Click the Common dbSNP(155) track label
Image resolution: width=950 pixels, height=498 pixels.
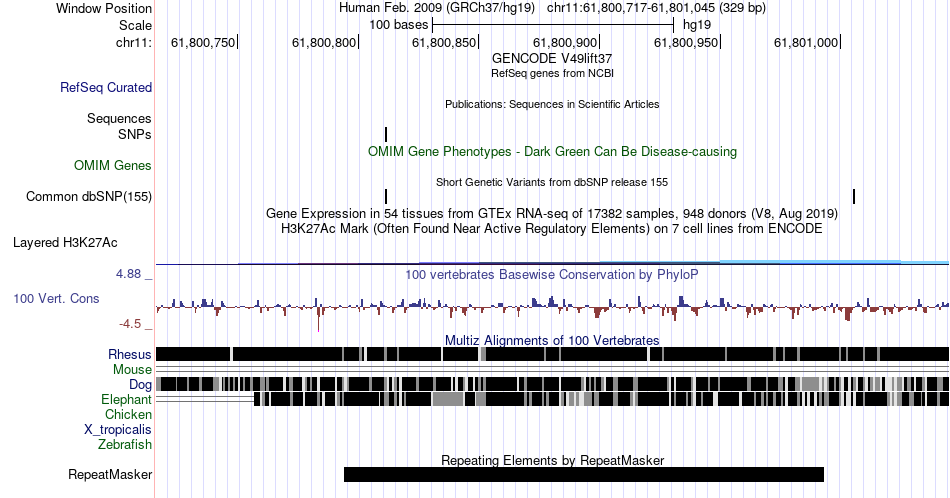[x=89, y=197]
